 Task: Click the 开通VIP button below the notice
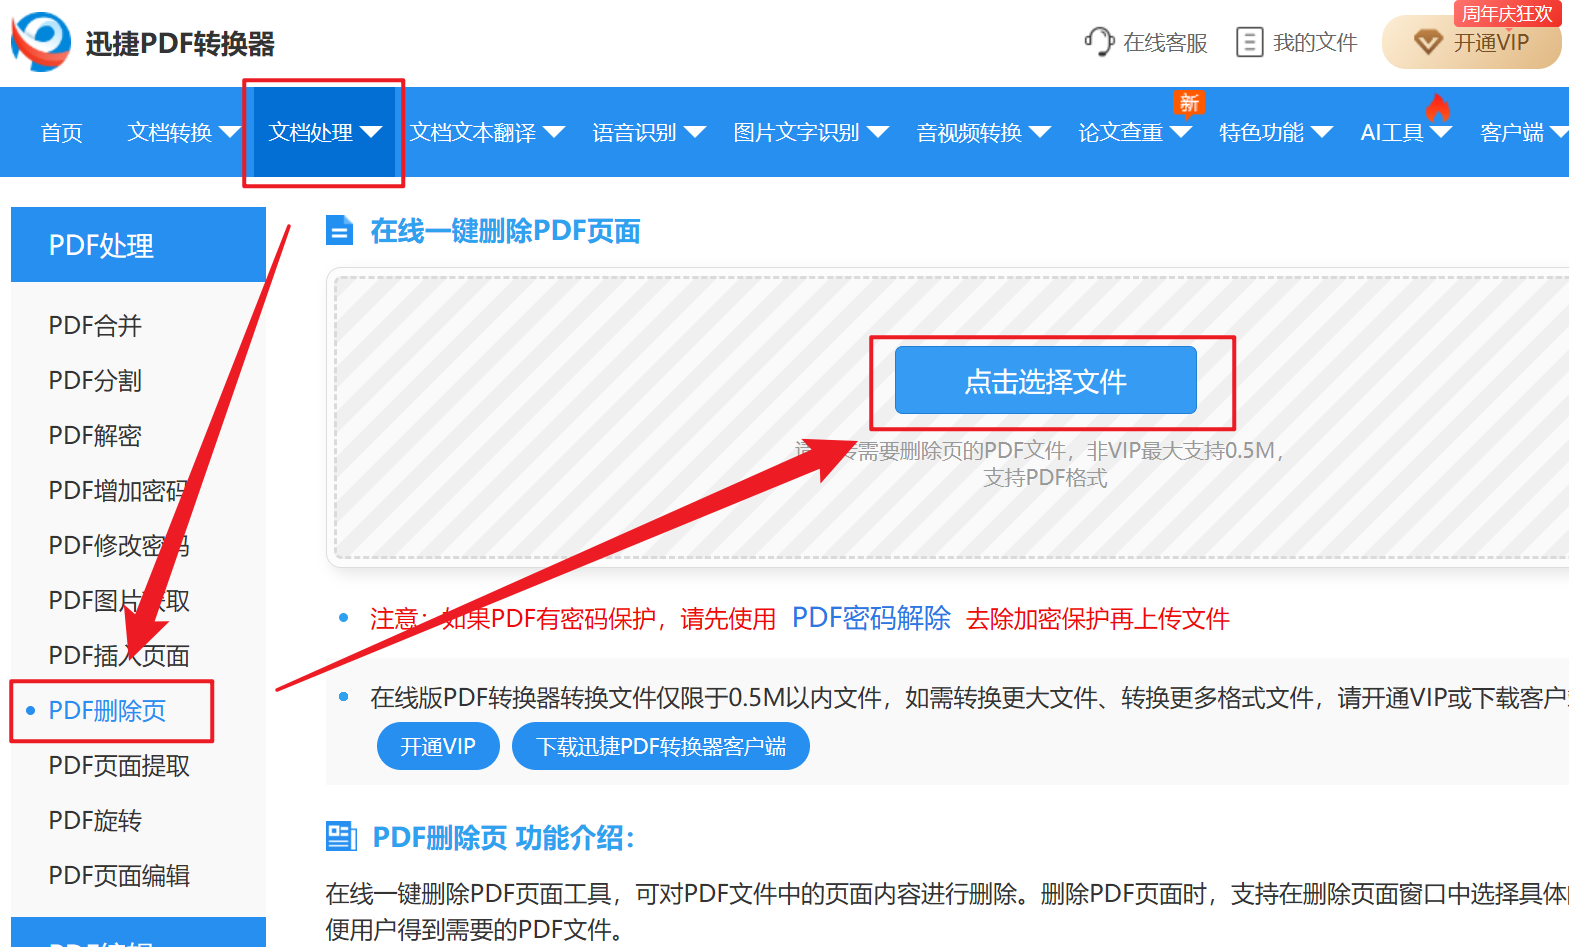tap(438, 746)
